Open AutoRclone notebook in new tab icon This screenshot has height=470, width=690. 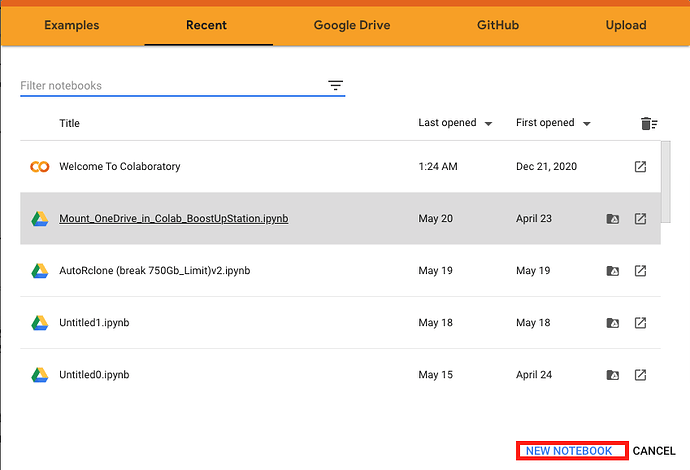(640, 270)
